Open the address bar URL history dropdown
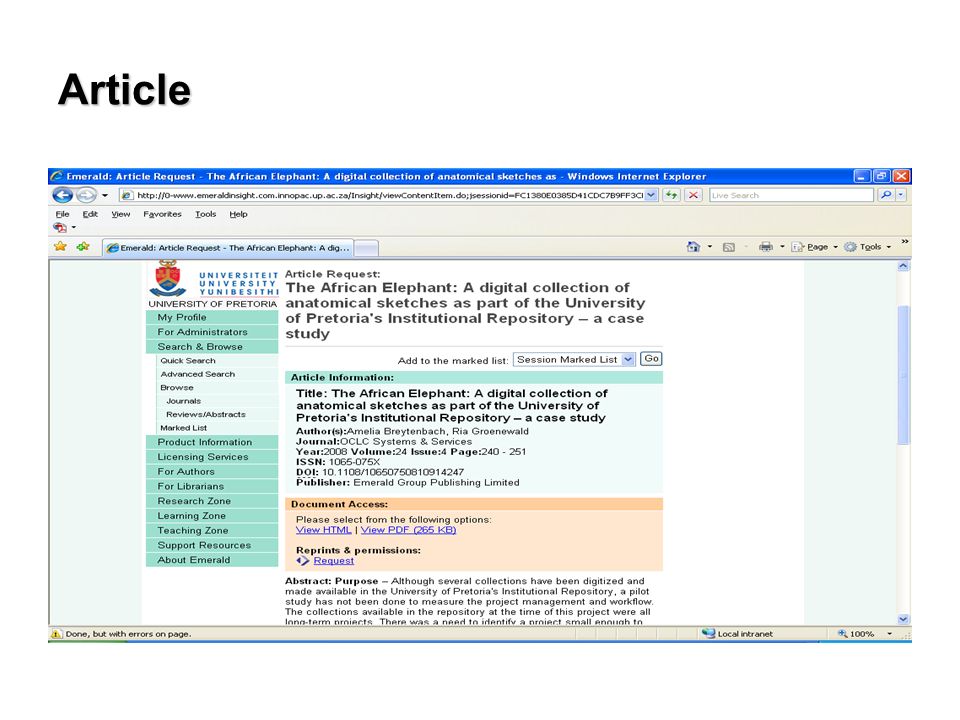 click(x=651, y=195)
